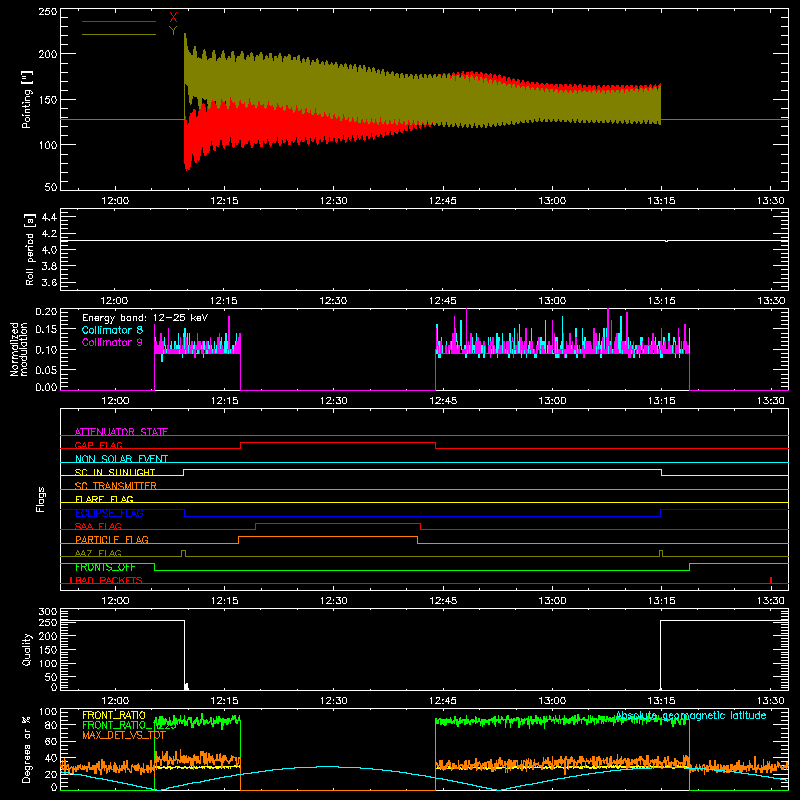Image resolution: width=800 pixels, height=800 pixels.
Task: Click the 12:00 tick under the Pointing plot
Action: pyautogui.click(x=115, y=201)
